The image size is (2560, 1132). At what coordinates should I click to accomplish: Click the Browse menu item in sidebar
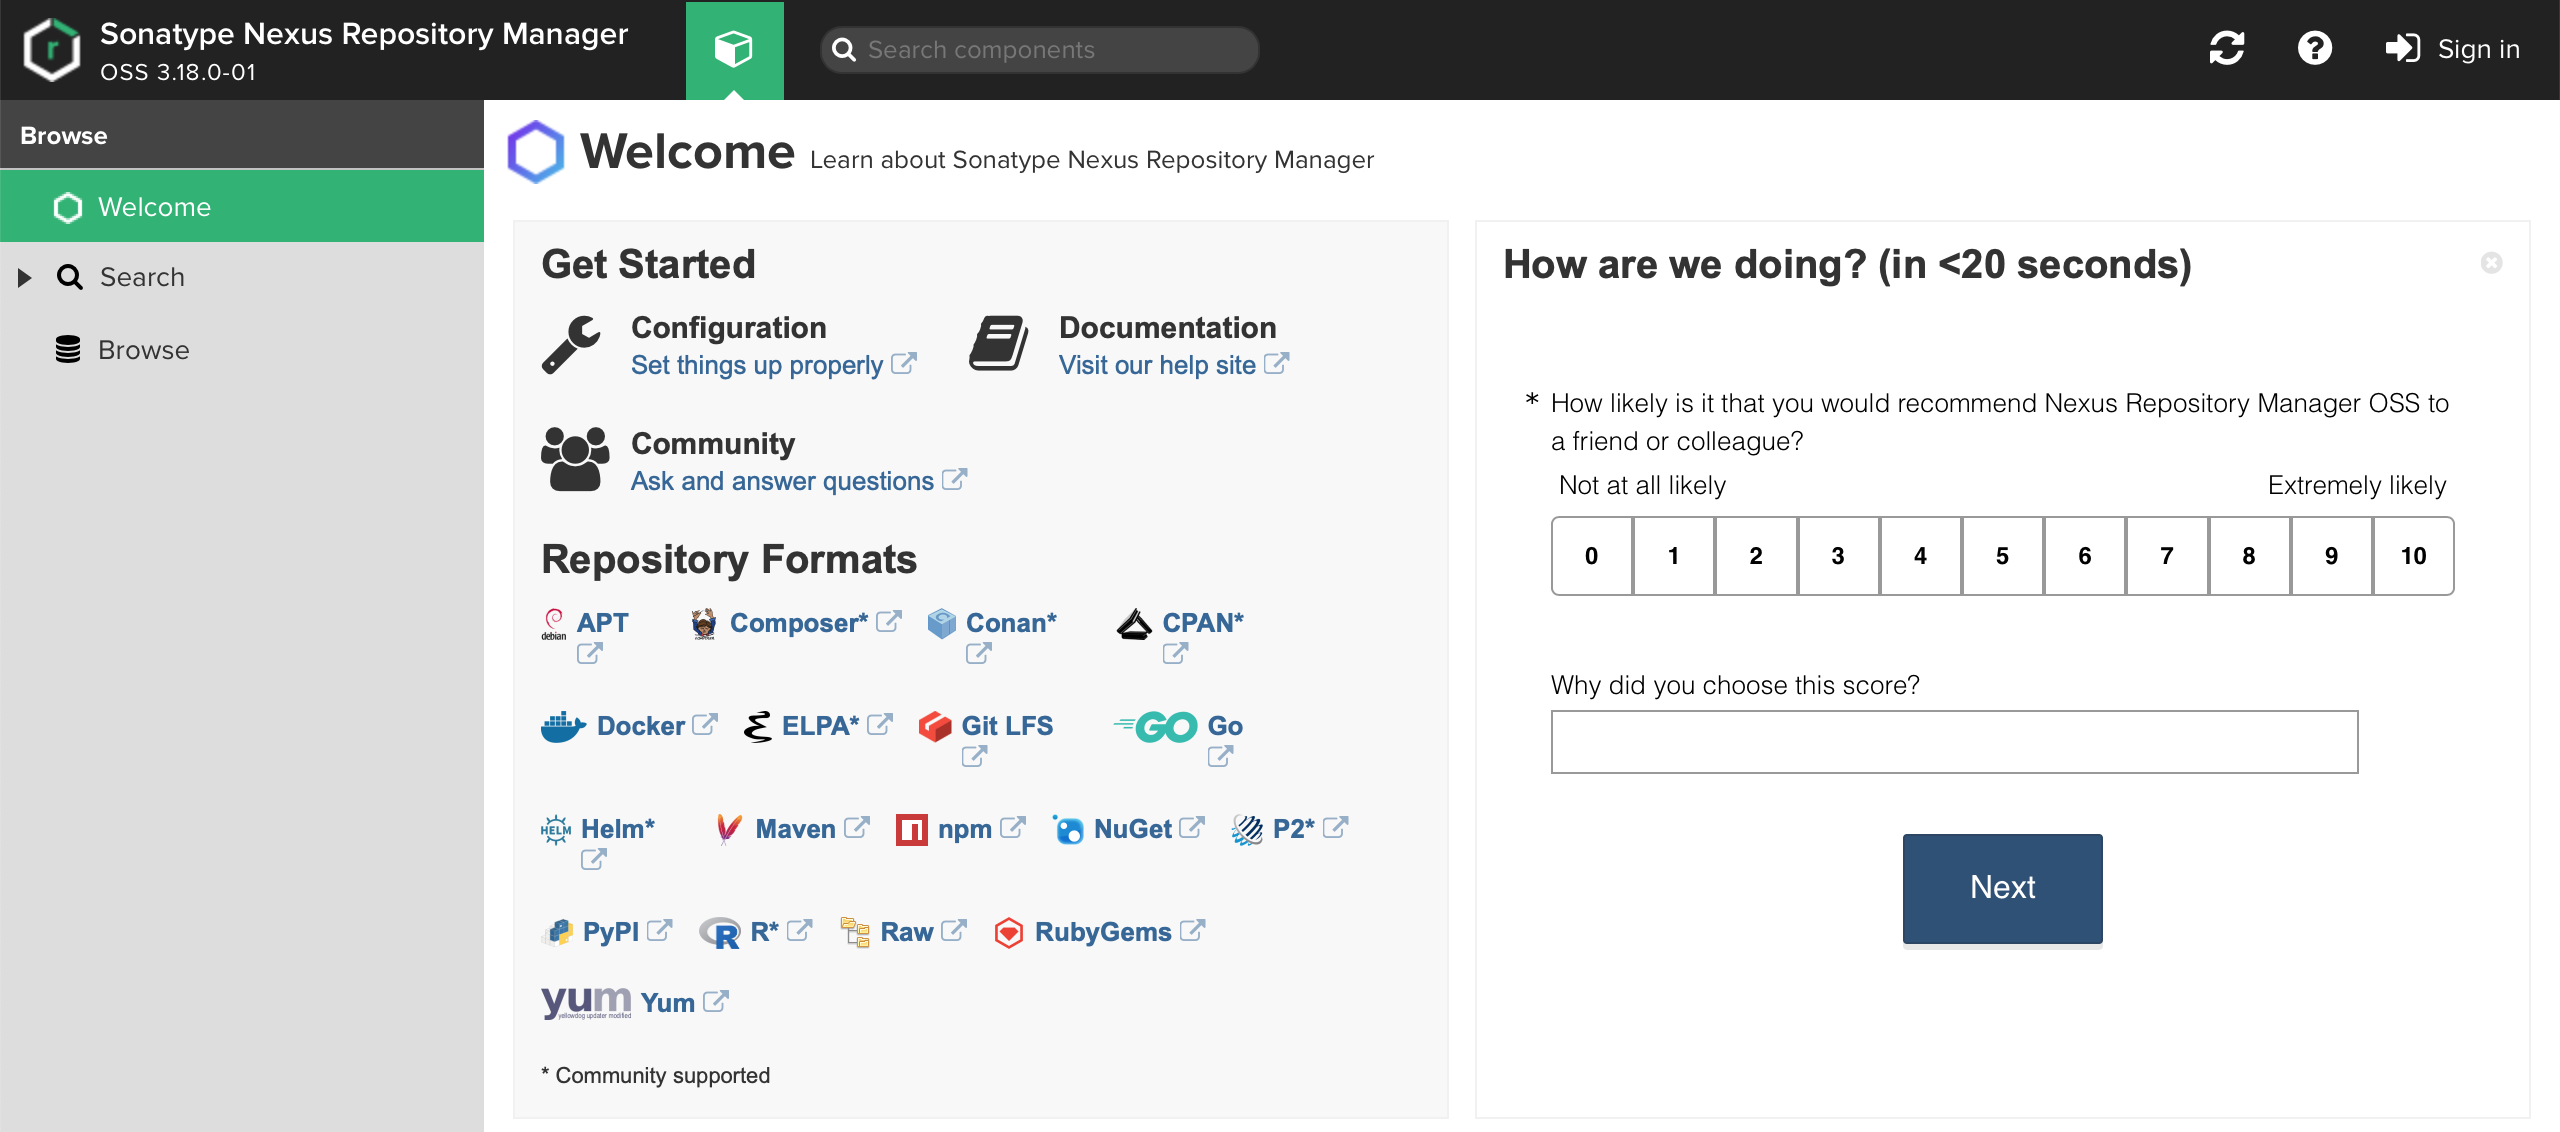pyautogui.click(x=142, y=350)
